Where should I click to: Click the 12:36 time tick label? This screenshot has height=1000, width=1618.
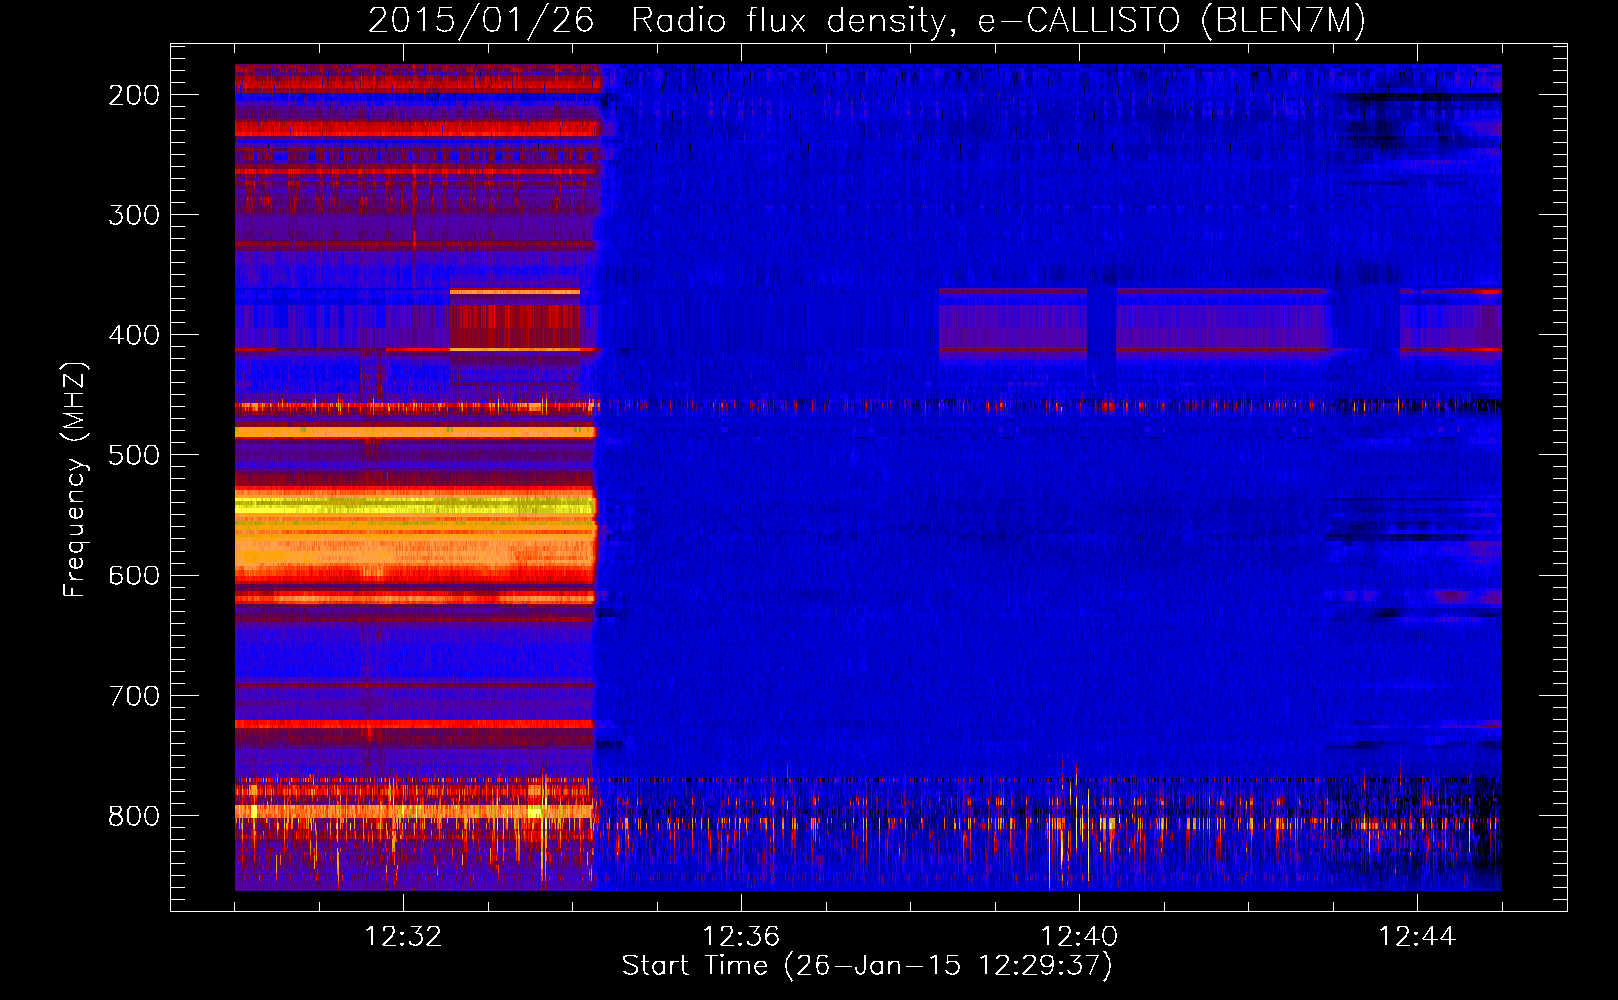point(741,937)
